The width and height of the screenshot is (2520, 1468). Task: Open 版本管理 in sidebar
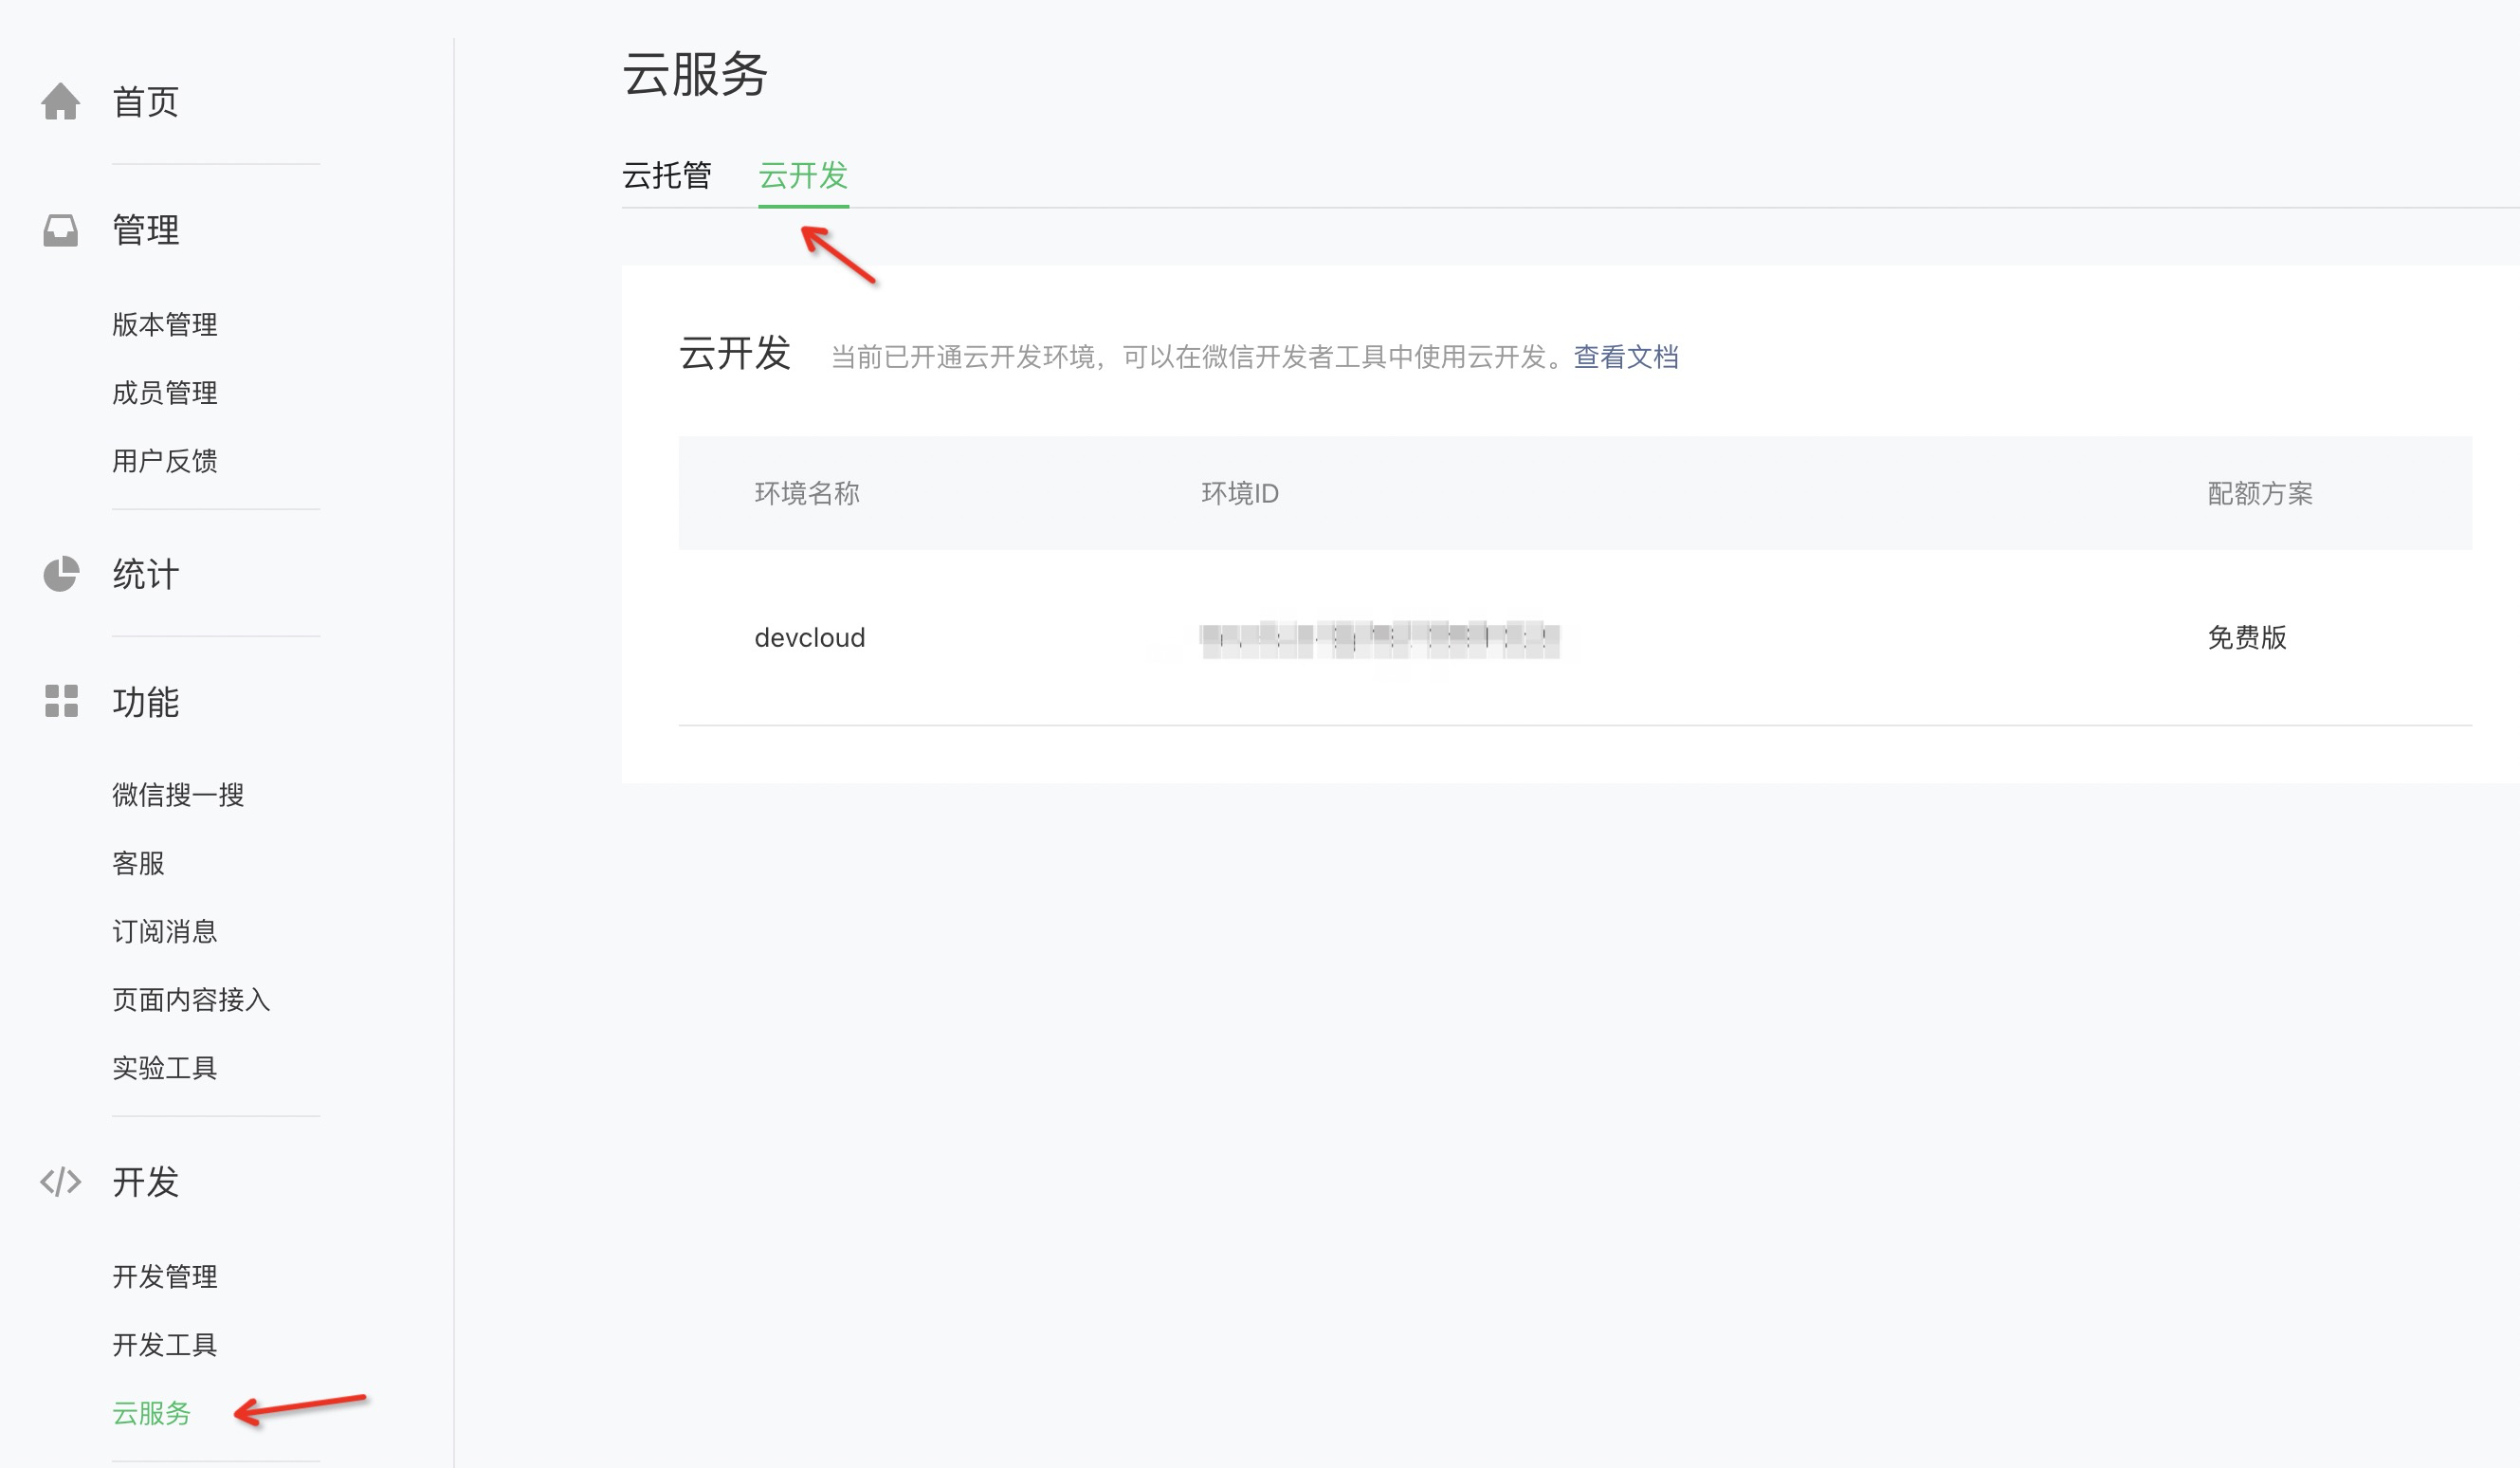(165, 325)
